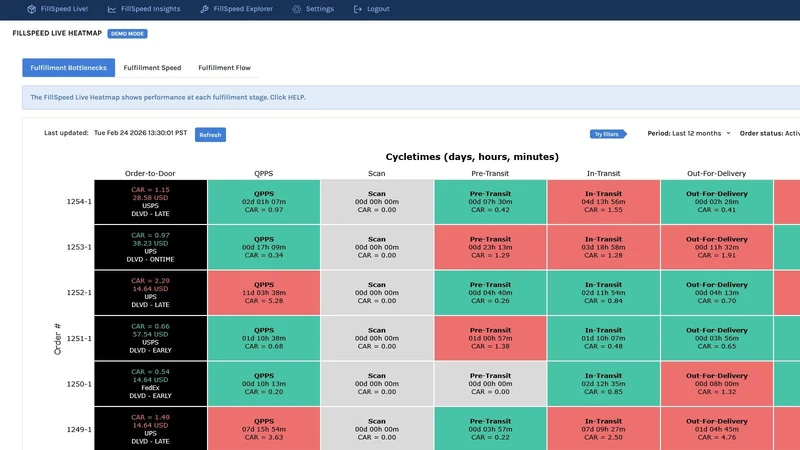Click gray Pre-Transit cell in row 1250-1
Screen dimensions: 800x450
(490, 384)
